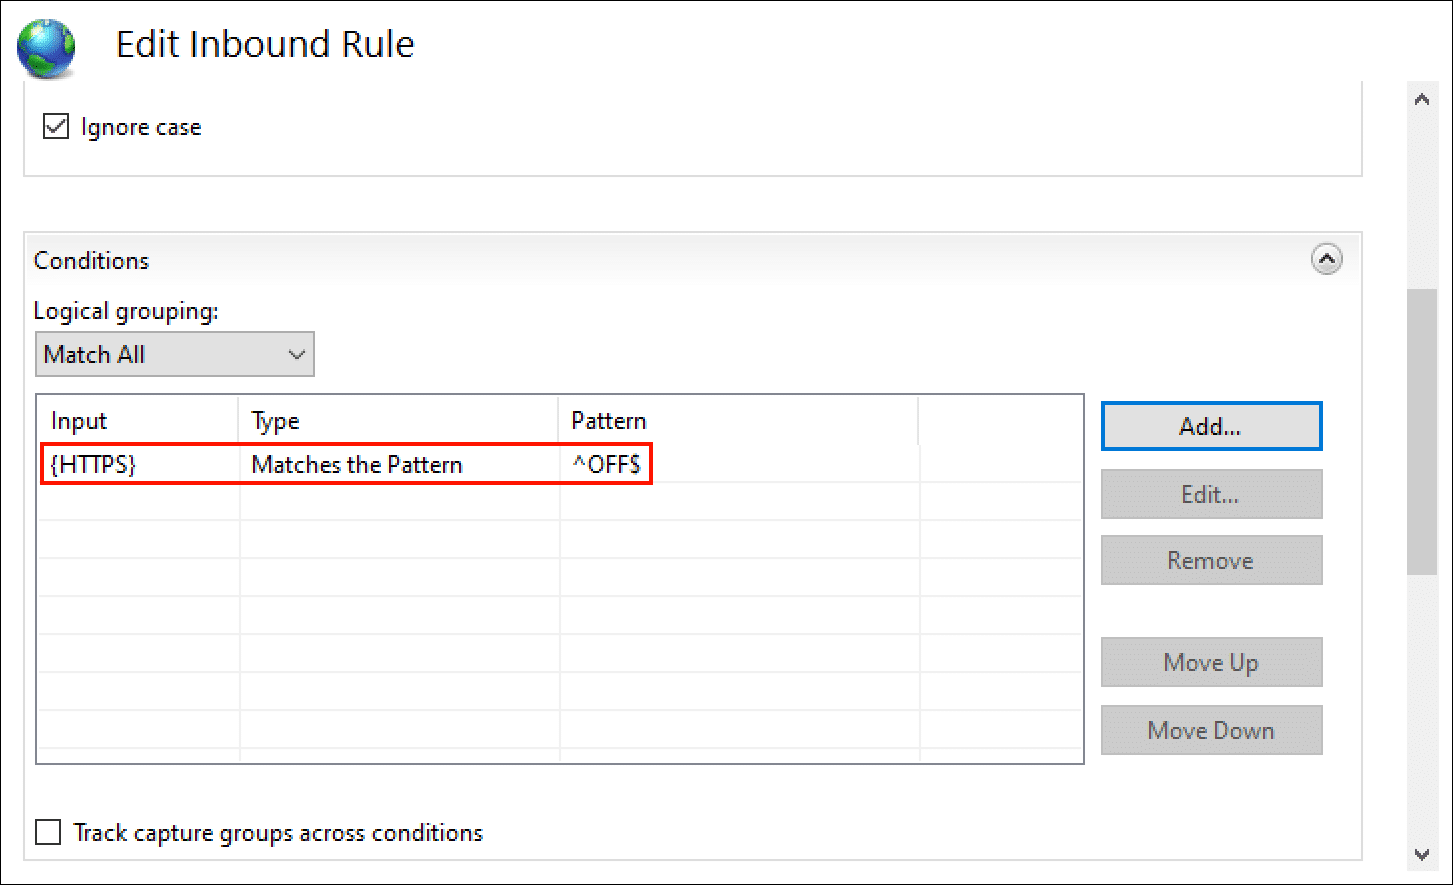
Task: Click the scroll down arrow
Action: tap(1421, 854)
